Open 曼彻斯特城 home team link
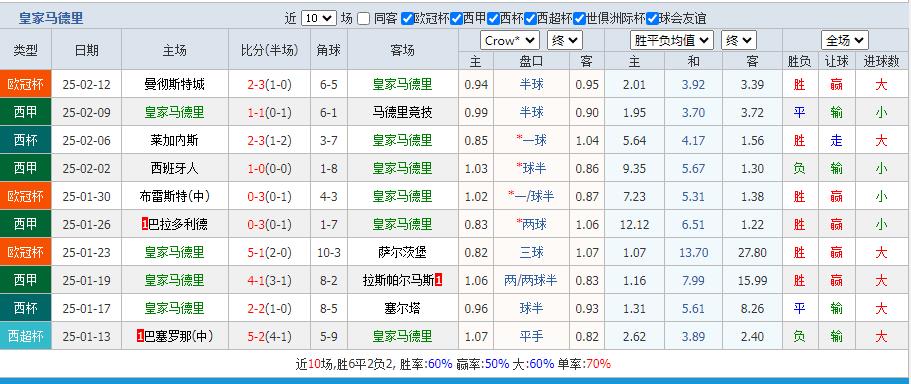 tap(174, 85)
